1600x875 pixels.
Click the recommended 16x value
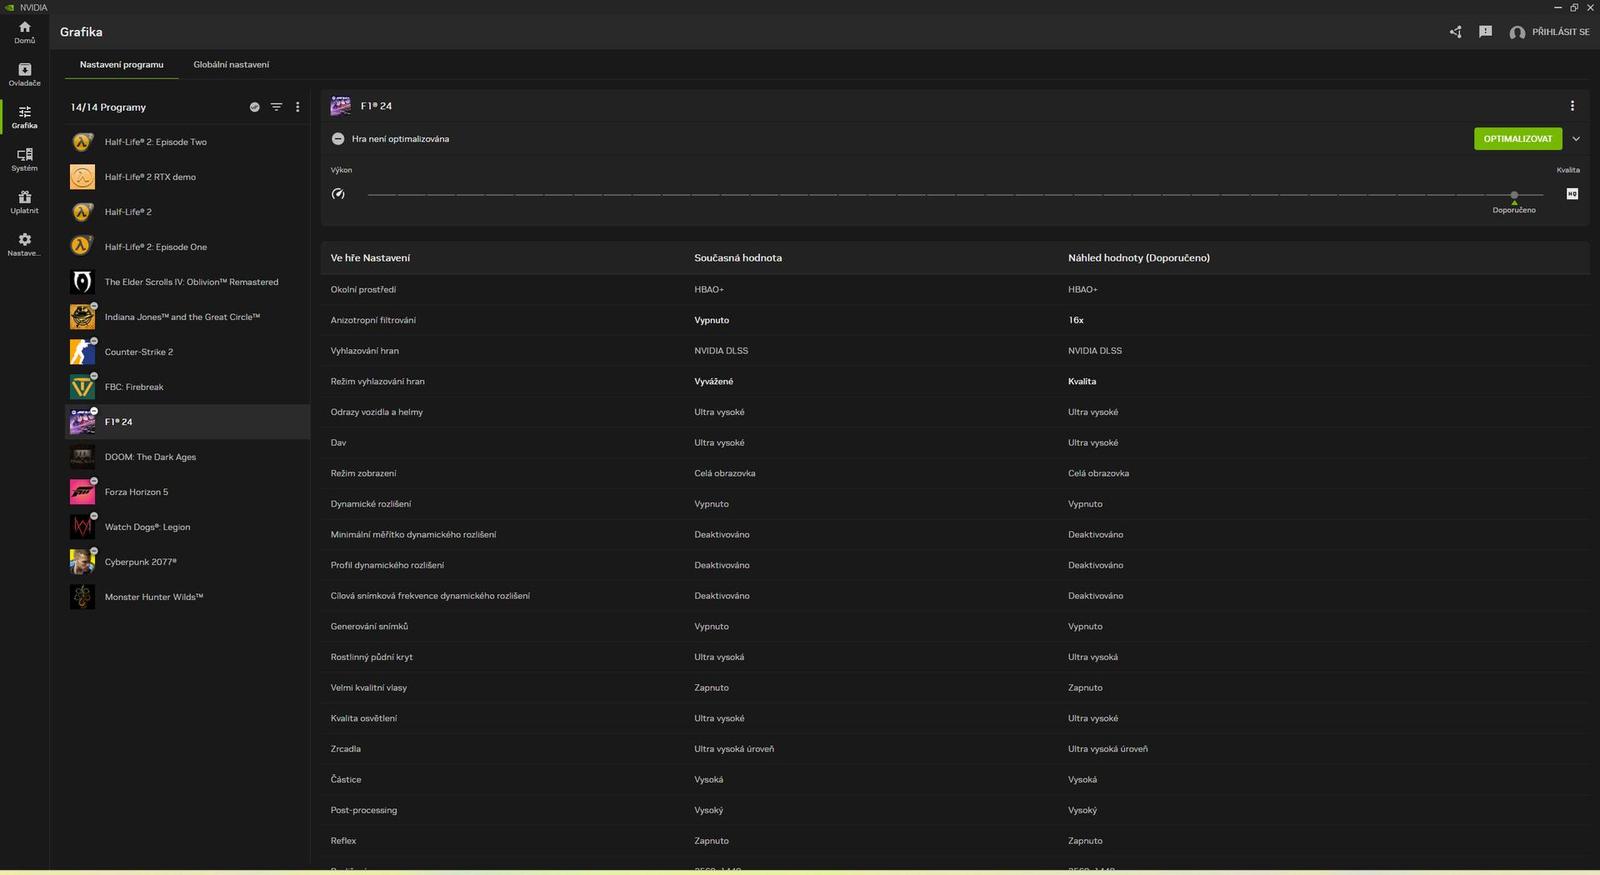click(1076, 320)
